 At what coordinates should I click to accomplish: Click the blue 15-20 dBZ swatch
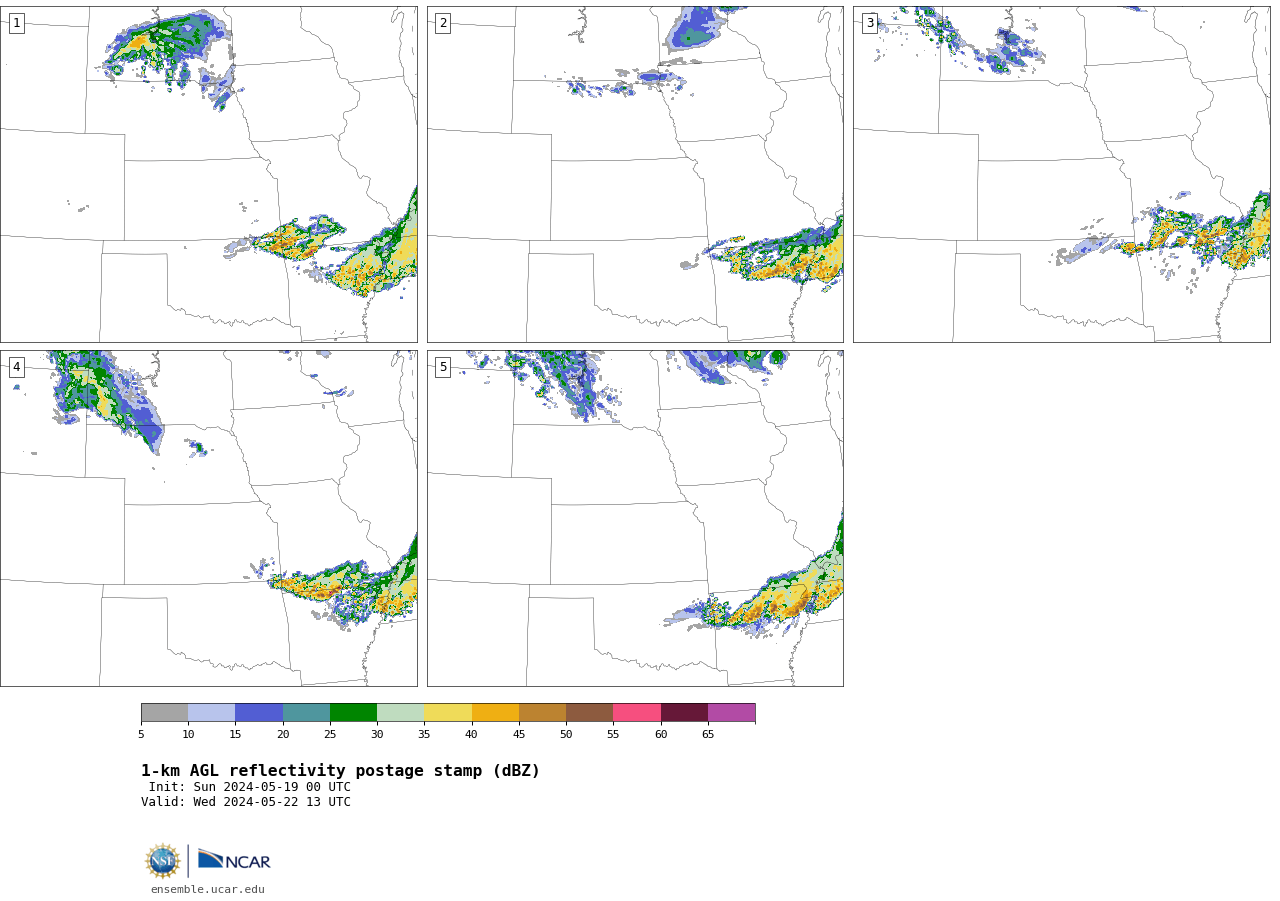pyautogui.click(x=259, y=713)
